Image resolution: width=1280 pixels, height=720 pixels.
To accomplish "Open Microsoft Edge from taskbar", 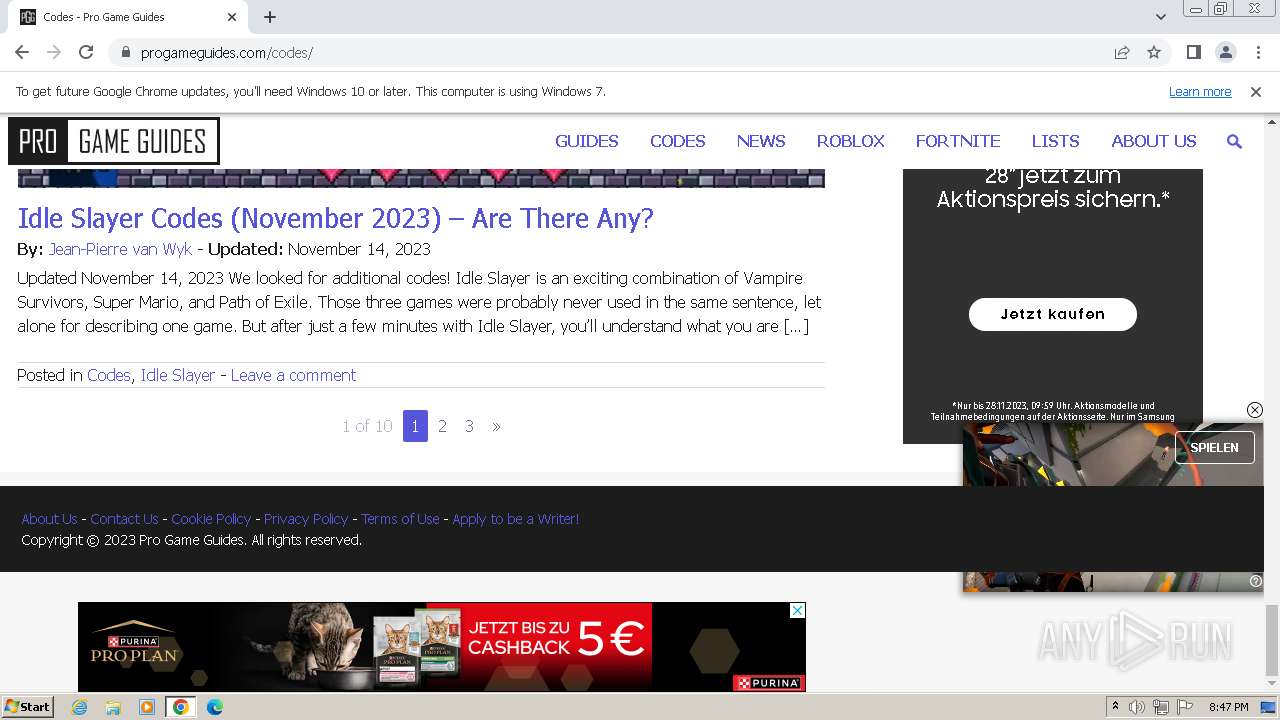I will (215, 707).
